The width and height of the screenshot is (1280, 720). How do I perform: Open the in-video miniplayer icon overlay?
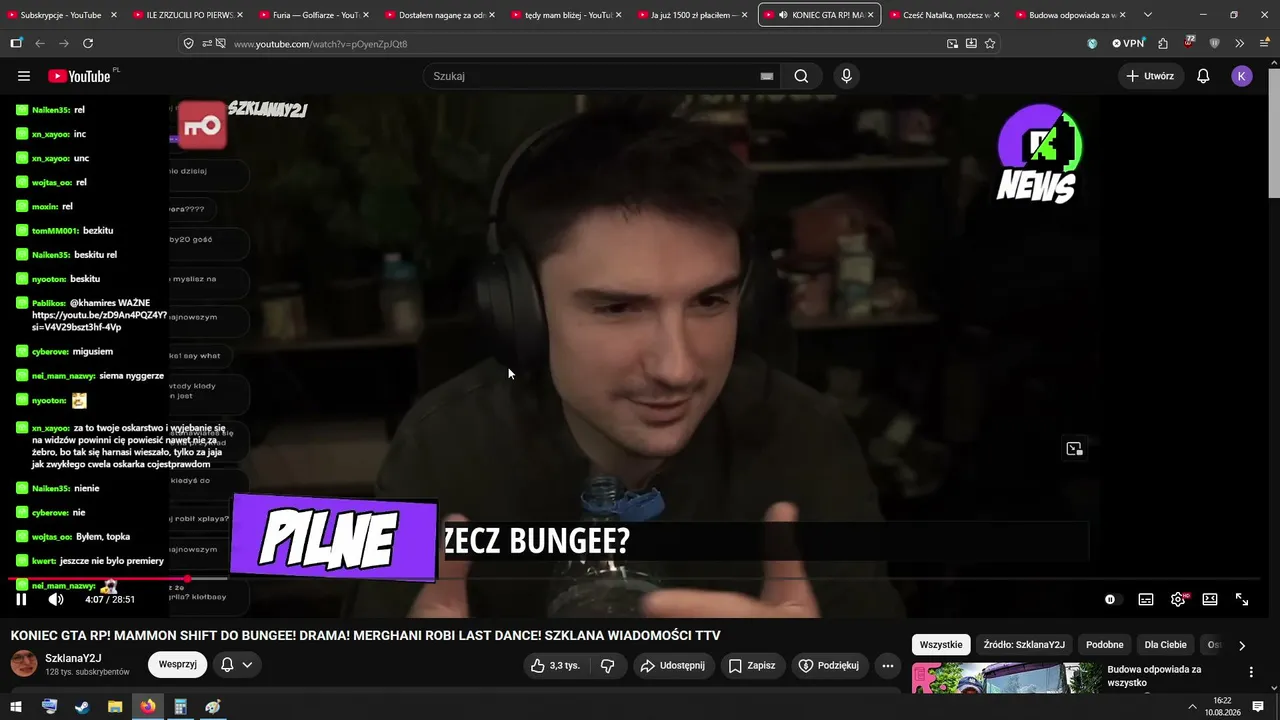[x=1074, y=449]
